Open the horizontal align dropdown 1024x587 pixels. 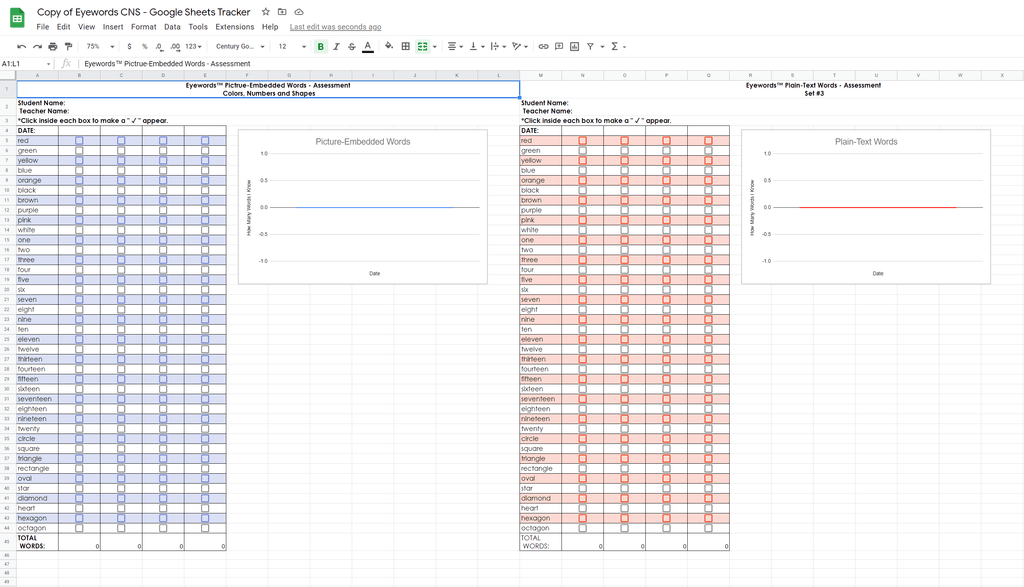tap(455, 46)
